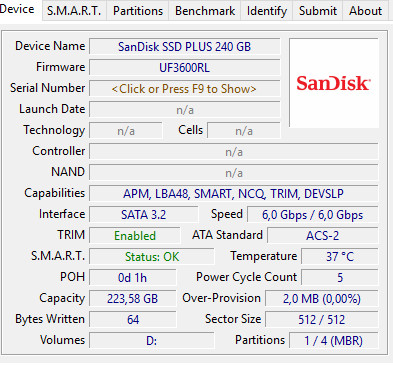Open the Submit tab

(x=318, y=11)
